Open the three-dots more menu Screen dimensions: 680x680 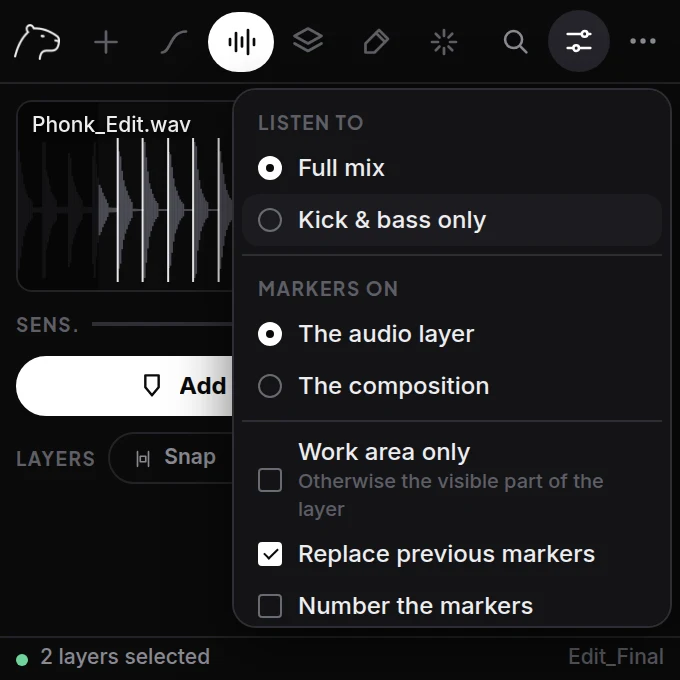[x=643, y=41]
